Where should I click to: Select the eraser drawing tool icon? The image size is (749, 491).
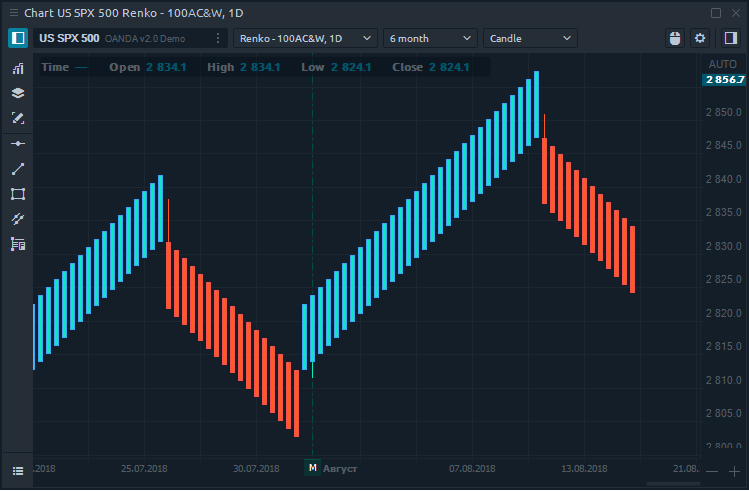tap(17, 118)
